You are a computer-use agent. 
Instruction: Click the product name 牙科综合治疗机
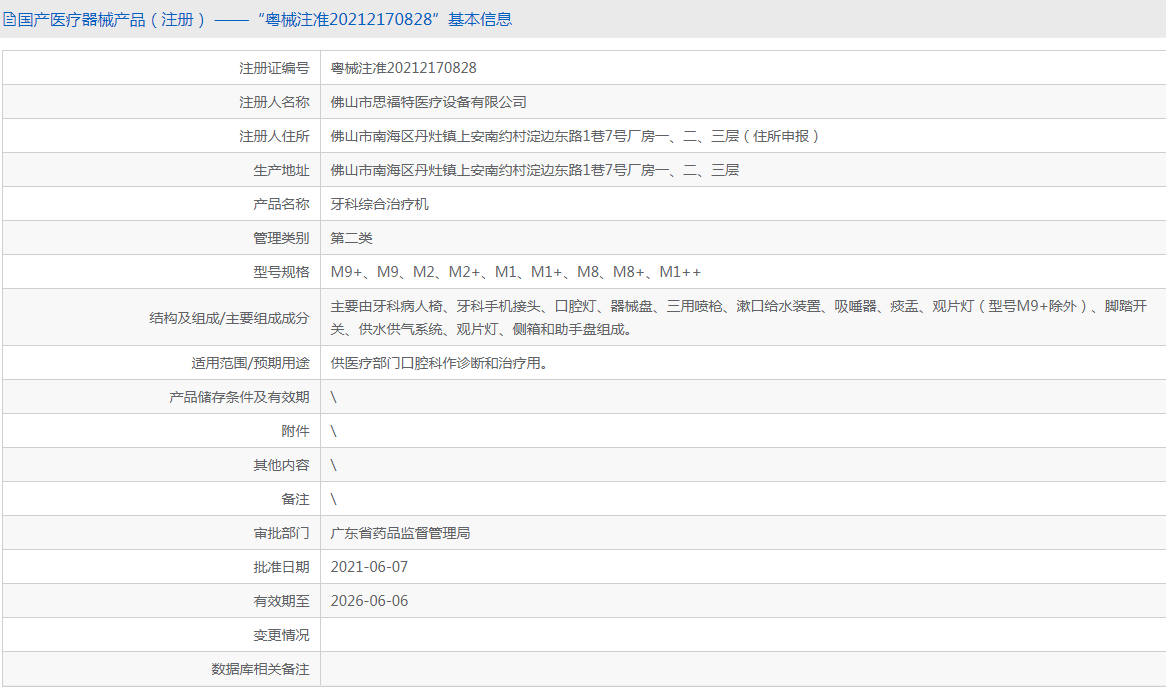click(x=380, y=204)
